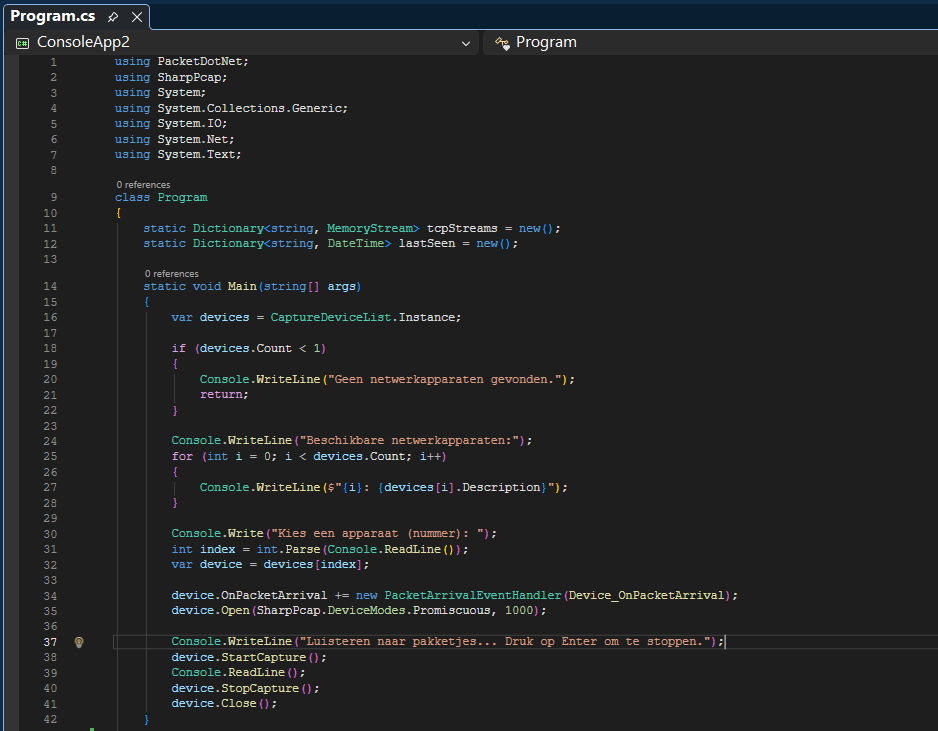Click the lightbulb quick actions icon
The image size is (938, 731).
click(79, 642)
